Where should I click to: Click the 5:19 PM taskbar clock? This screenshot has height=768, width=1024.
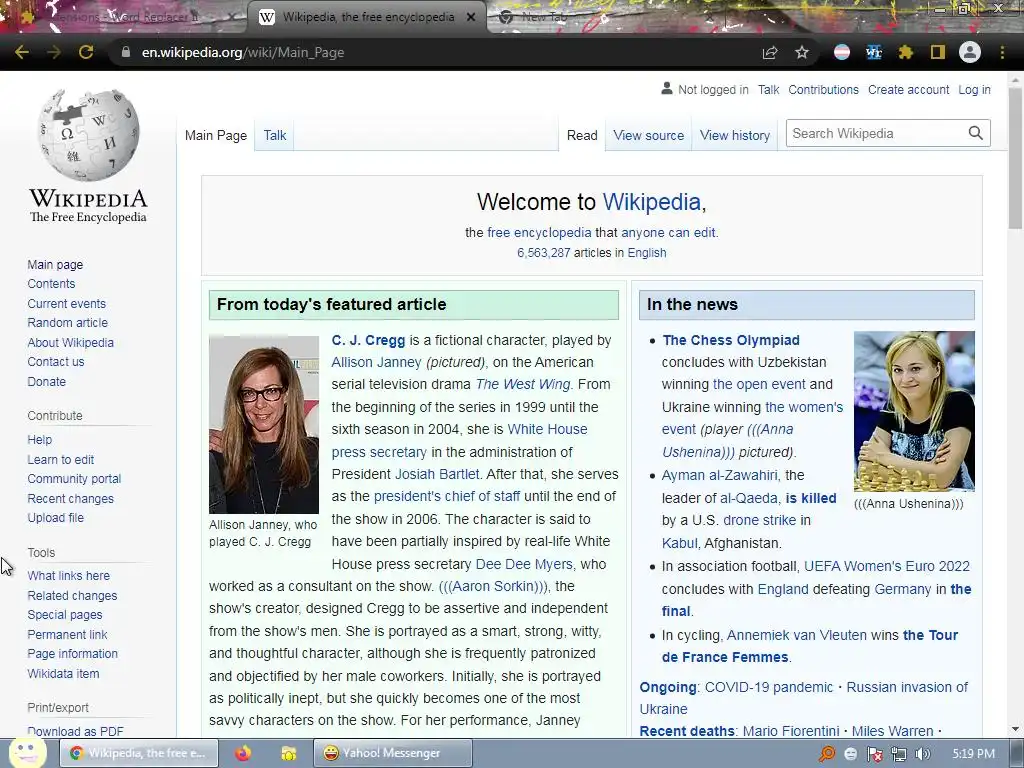click(x=973, y=754)
